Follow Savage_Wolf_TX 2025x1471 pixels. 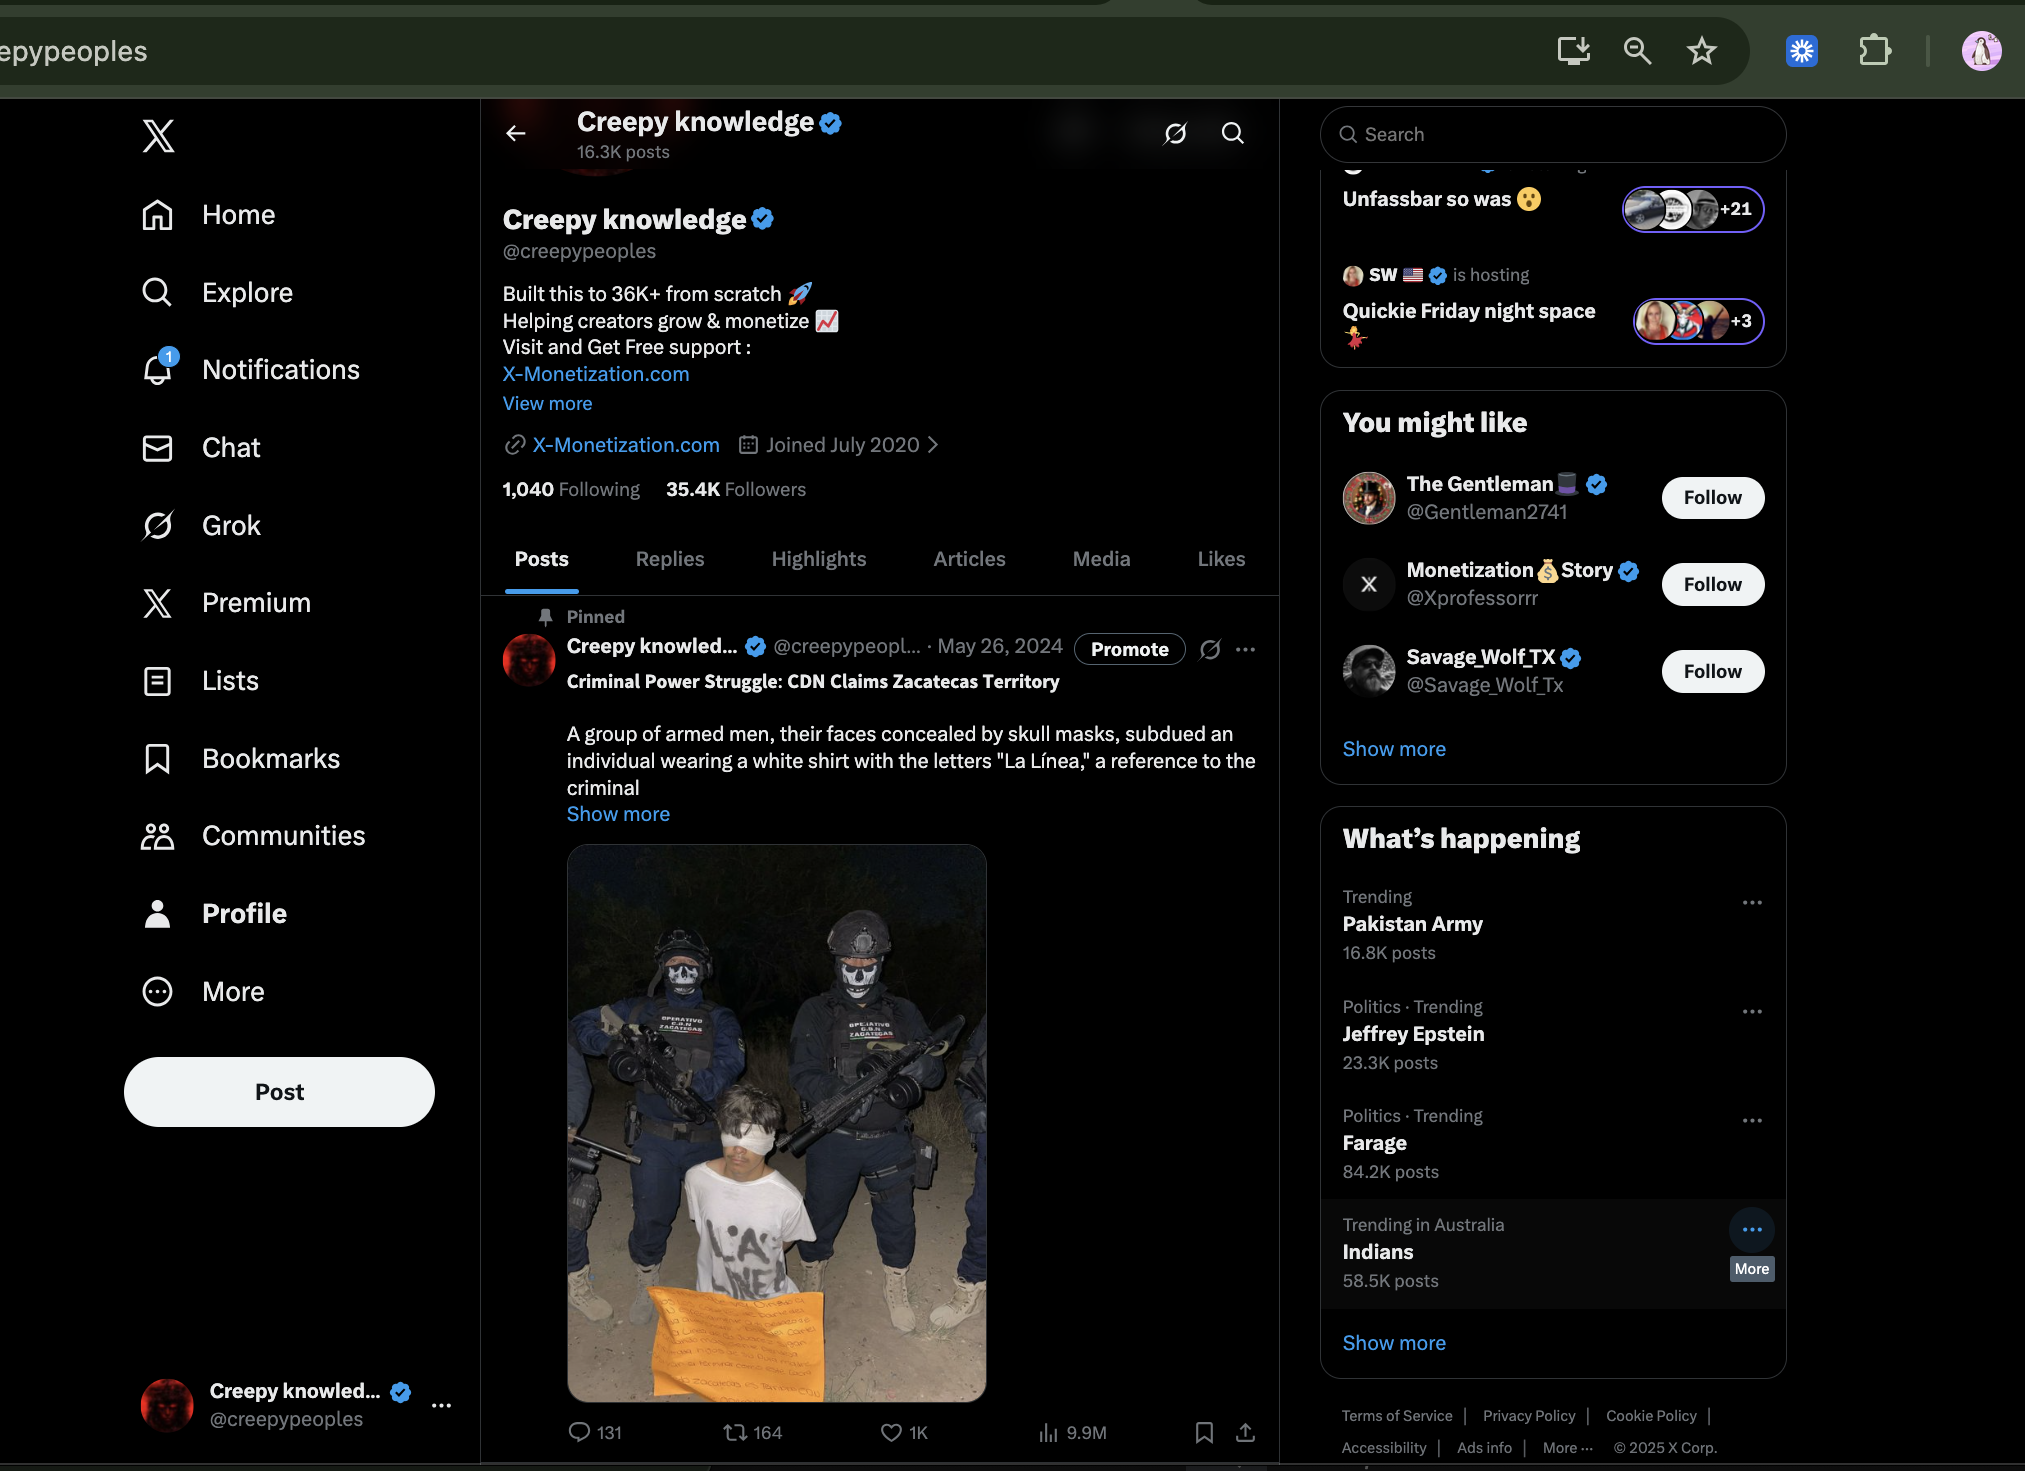[x=1712, y=671]
